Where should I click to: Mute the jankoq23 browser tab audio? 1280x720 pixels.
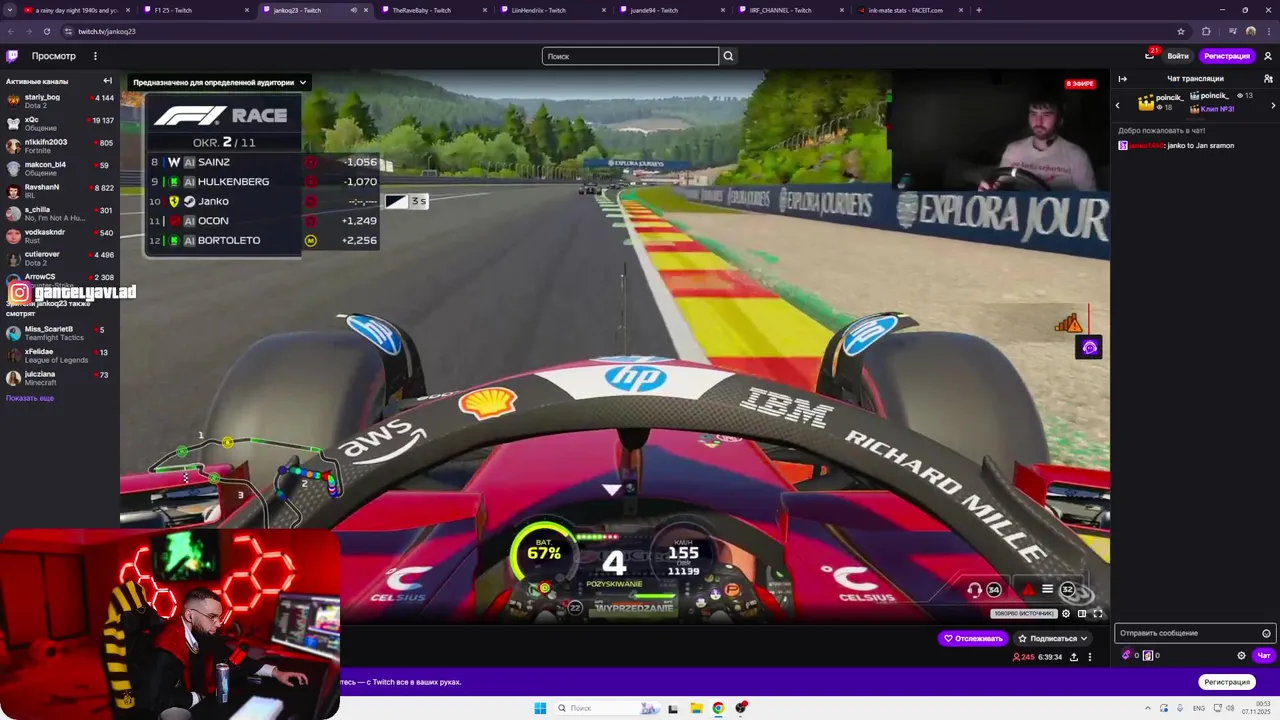[x=353, y=10]
